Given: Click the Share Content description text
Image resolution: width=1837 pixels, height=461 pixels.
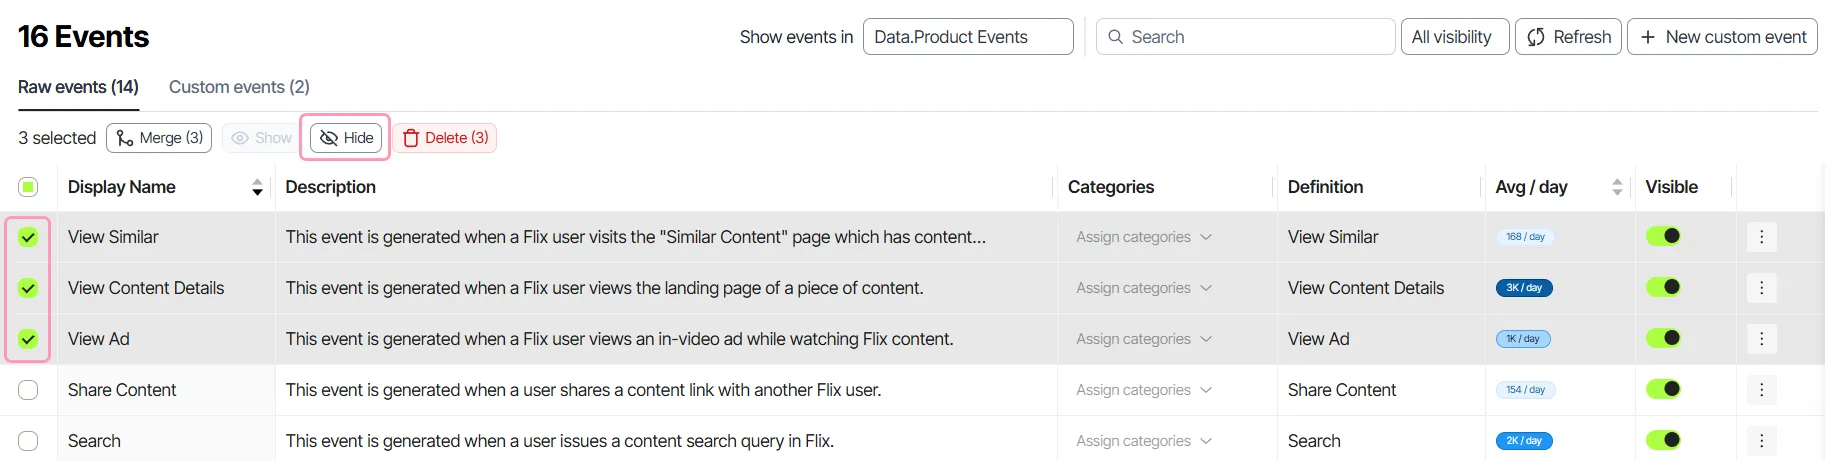Looking at the screenshot, I should click(583, 390).
